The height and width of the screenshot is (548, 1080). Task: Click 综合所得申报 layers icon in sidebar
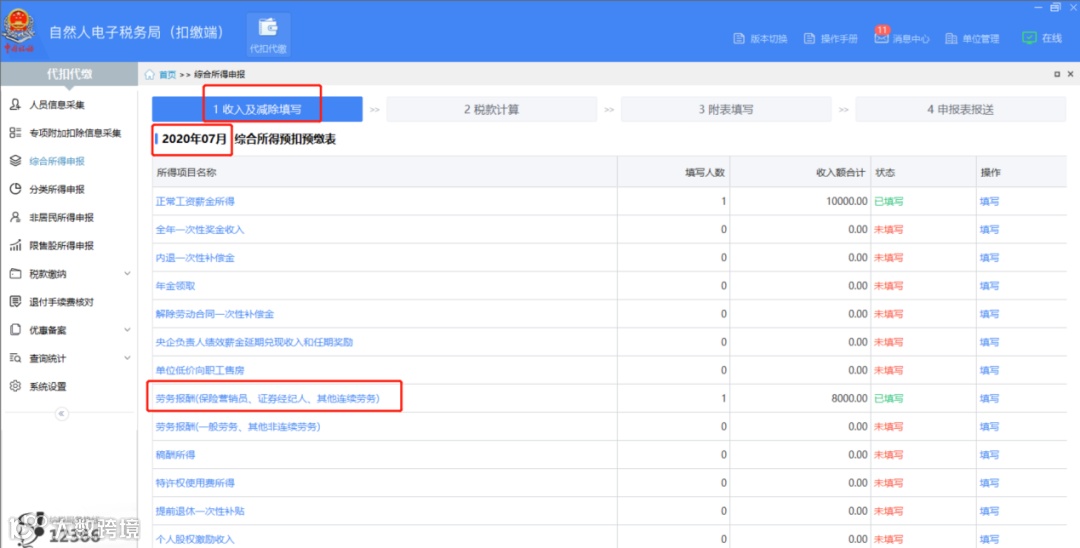tap(15, 161)
